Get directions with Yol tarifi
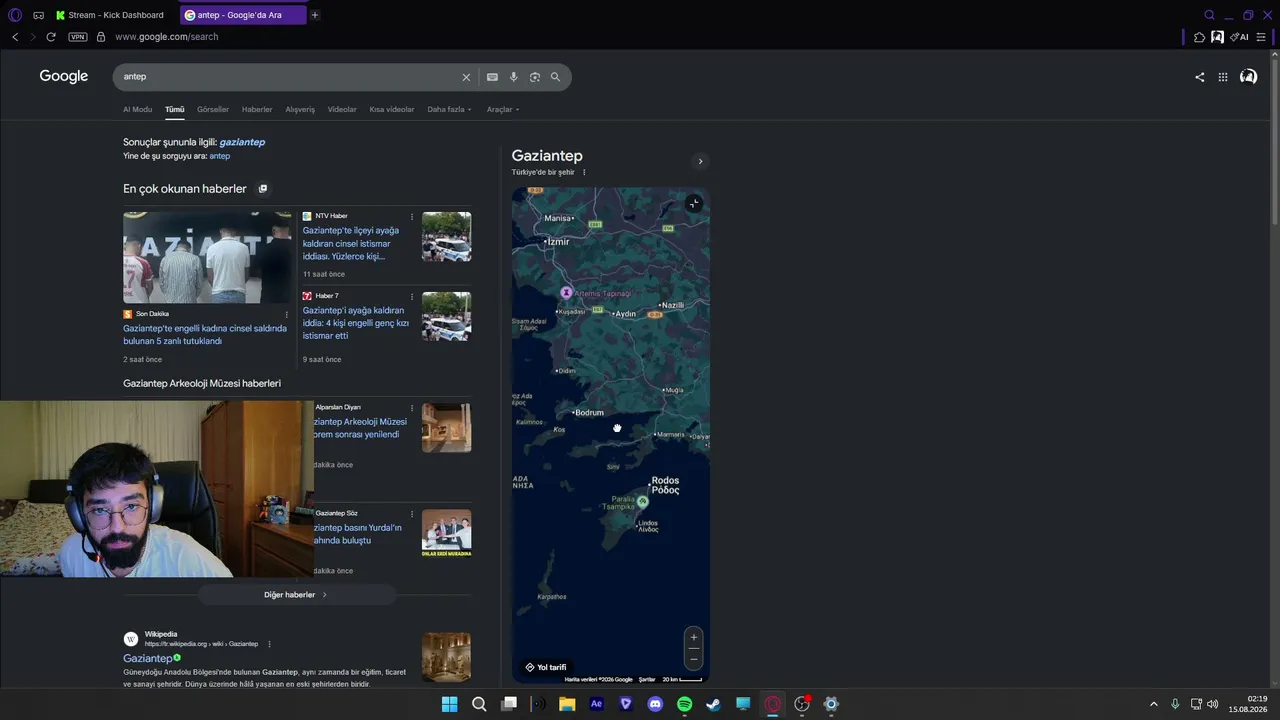Viewport: 1280px width, 720px height. 546,667
